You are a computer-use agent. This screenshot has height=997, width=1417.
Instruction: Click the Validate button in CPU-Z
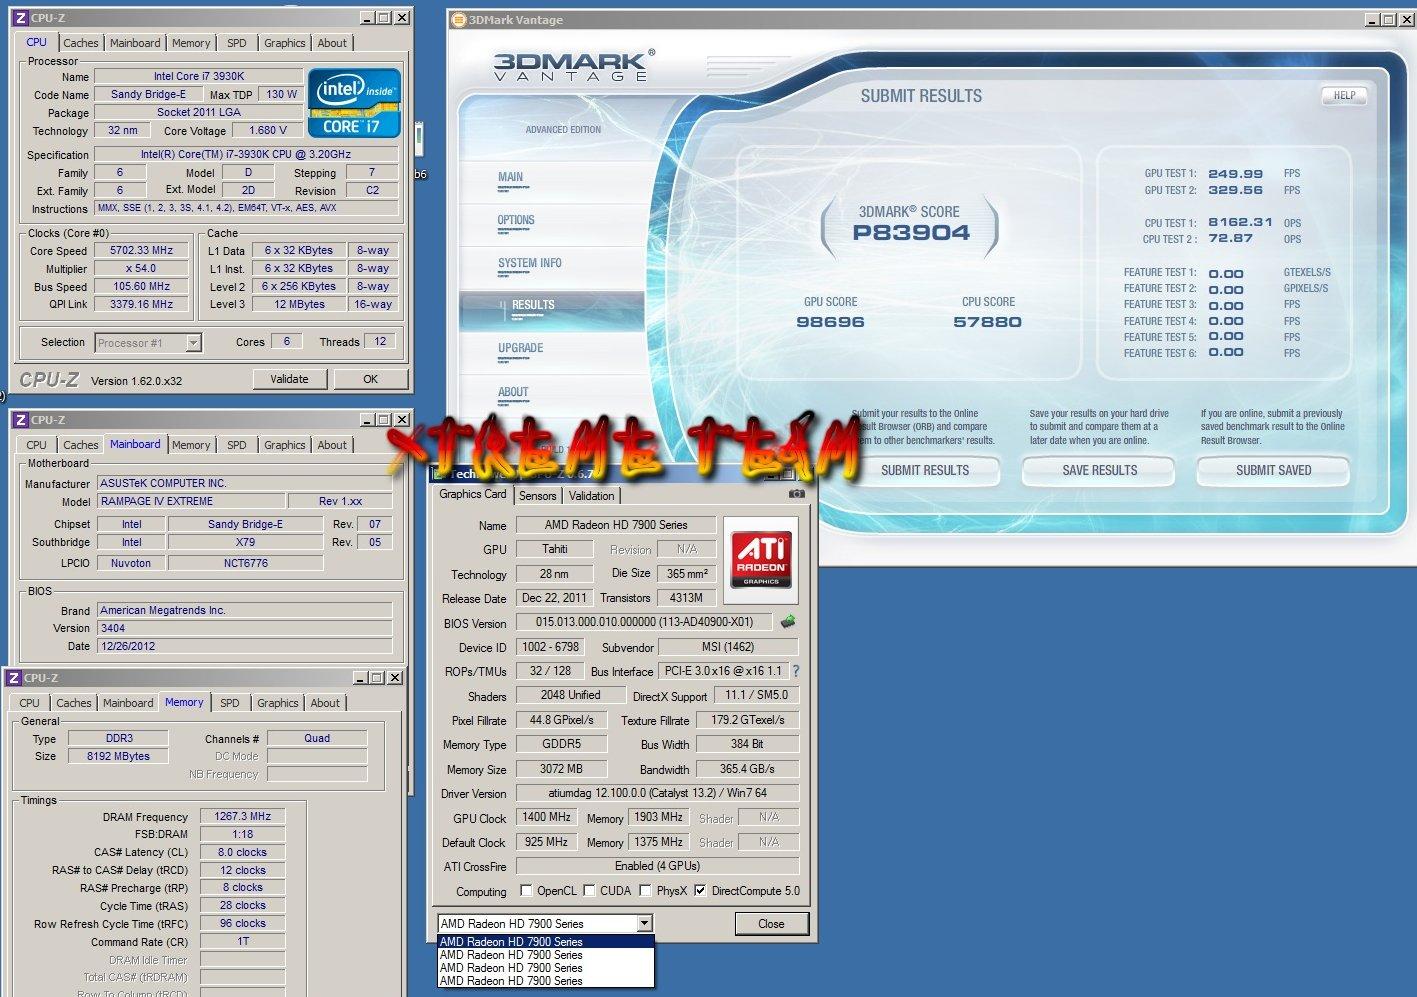[x=289, y=379]
